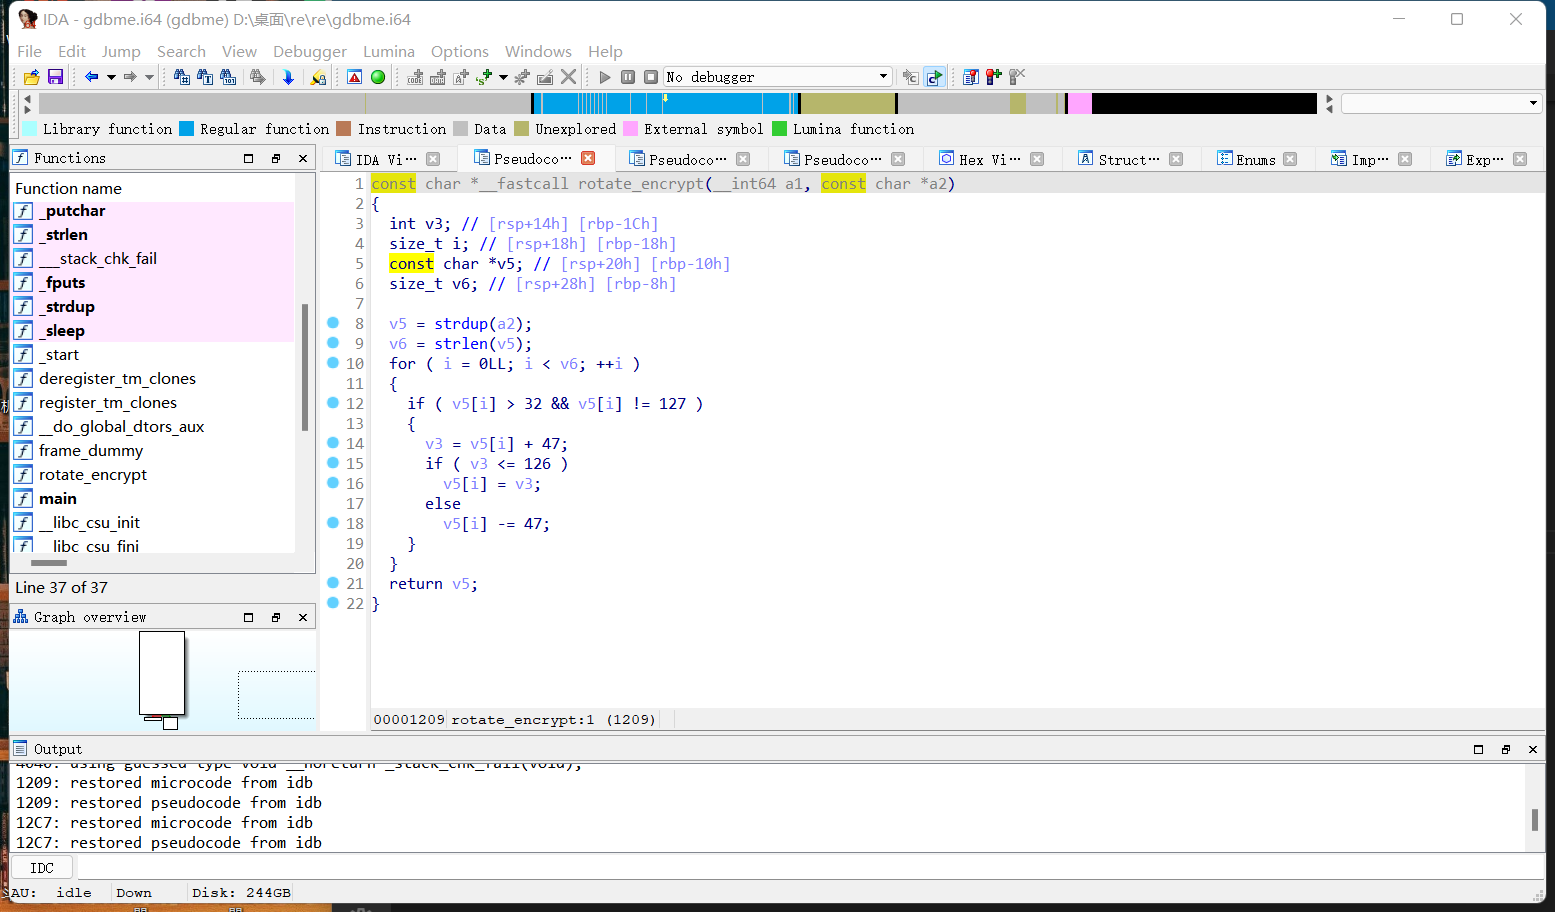The width and height of the screenshot is (1555, 912).
Task: Close the Functions panel
Action: pyautogui.click(x=303, y=158)
